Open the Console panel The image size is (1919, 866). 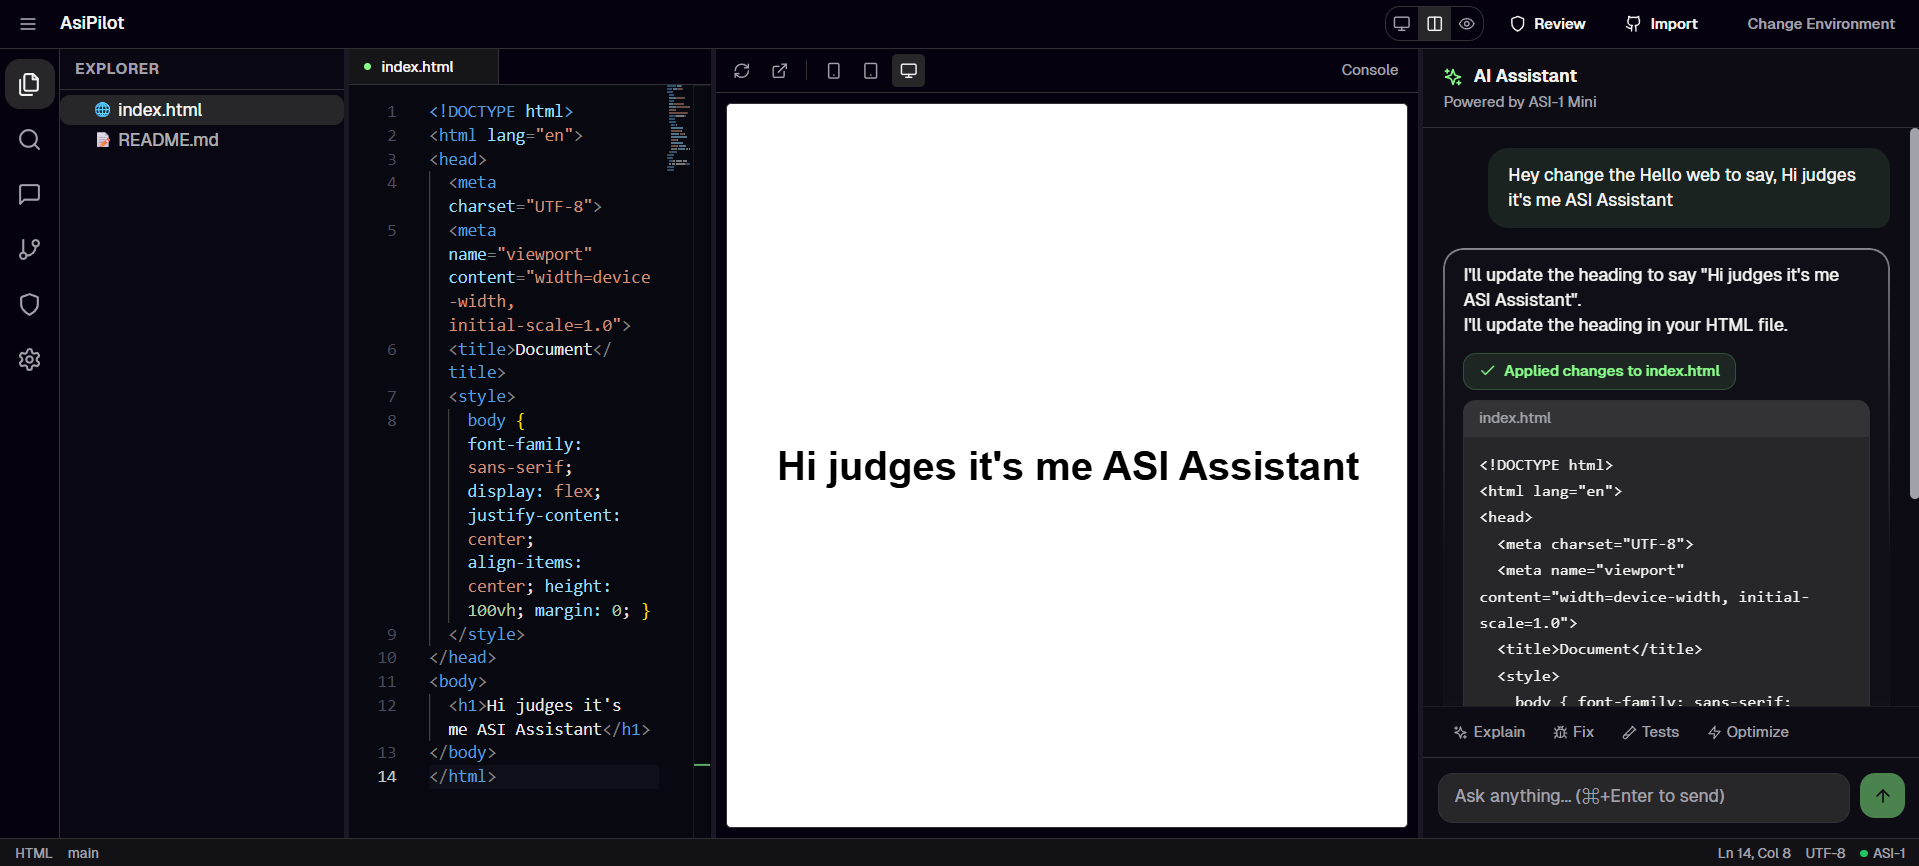1370,70
